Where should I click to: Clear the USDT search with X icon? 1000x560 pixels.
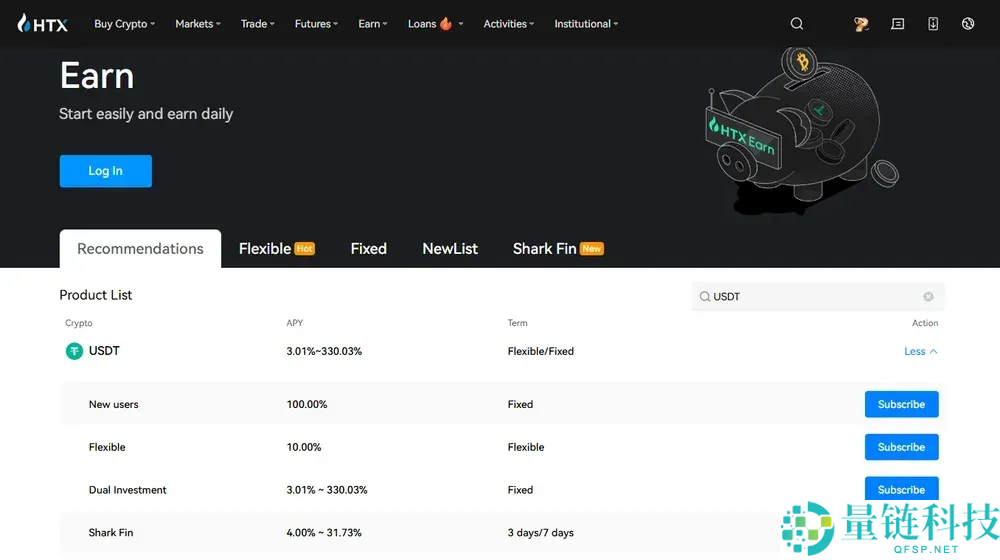[928, 297]
